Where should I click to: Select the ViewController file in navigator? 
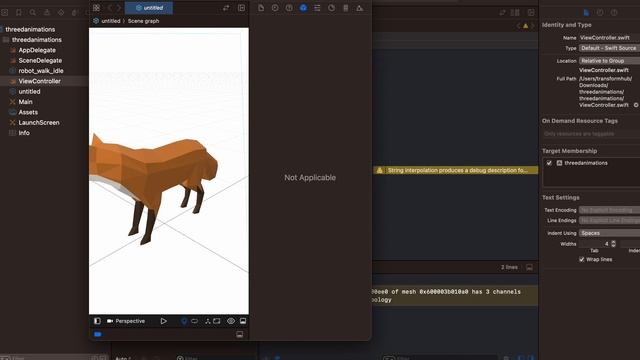coord(40,81)
